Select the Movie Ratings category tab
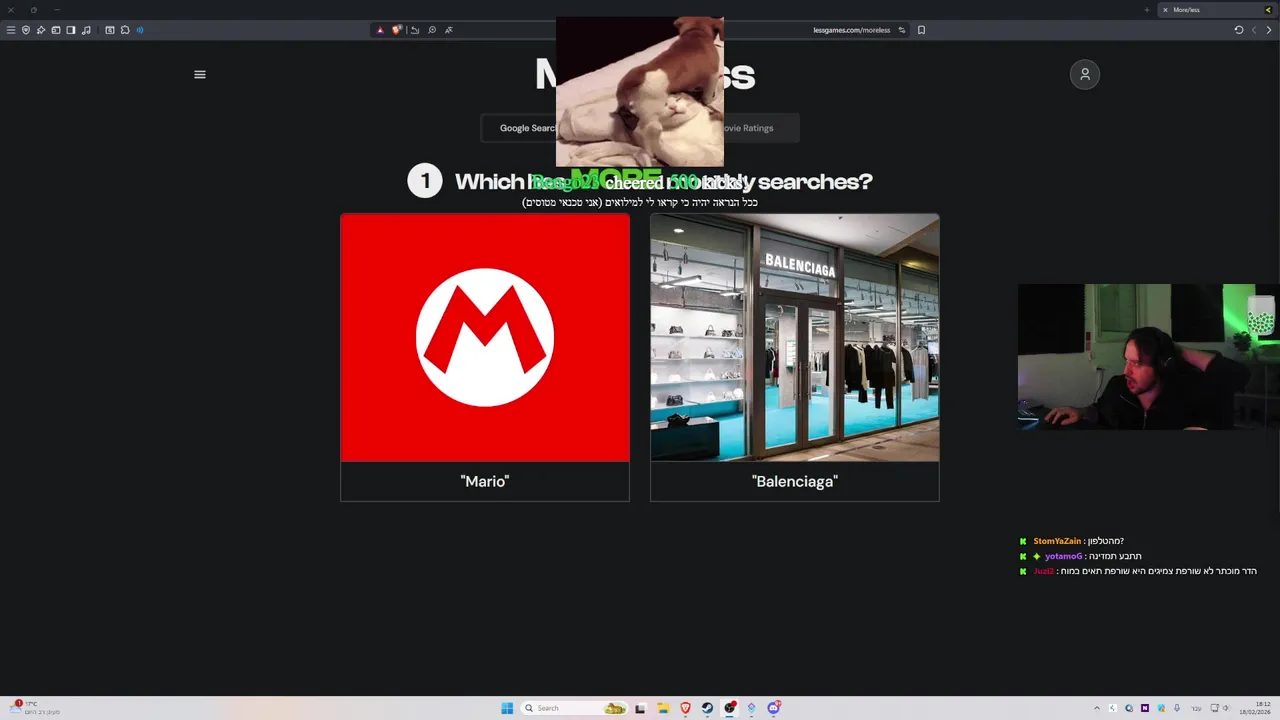 (748, 128)
